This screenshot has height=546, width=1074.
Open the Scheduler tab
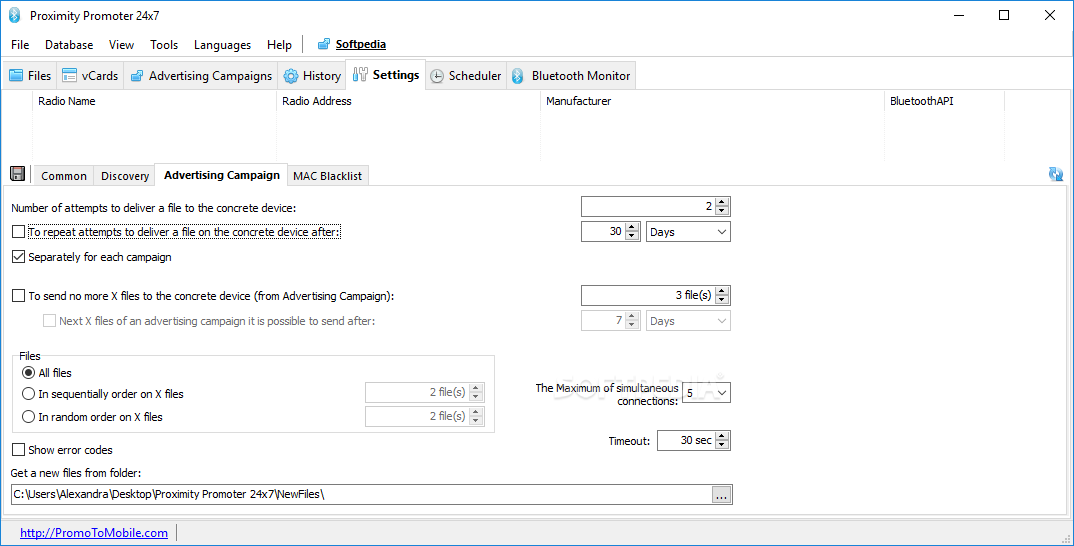pyautogui.click(x=466, y=75)
